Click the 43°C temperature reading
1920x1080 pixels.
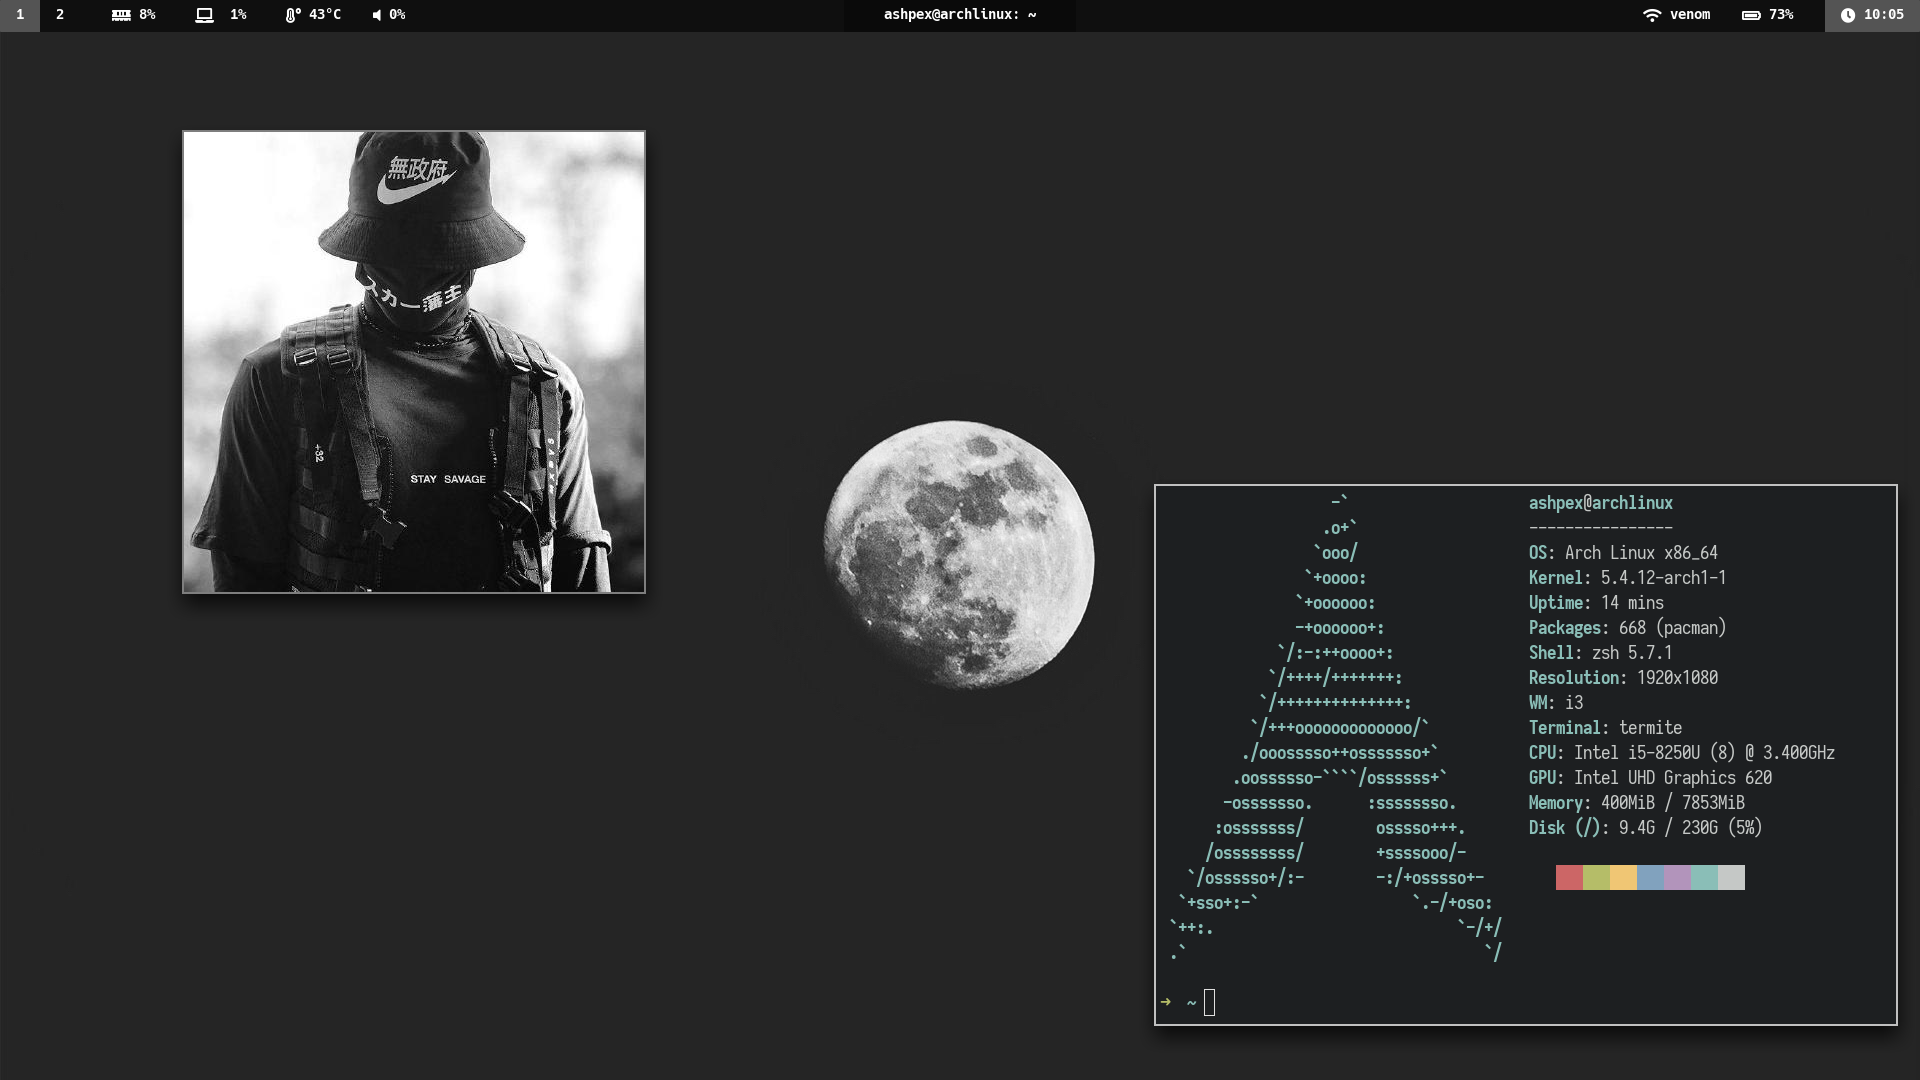[325, 14]
